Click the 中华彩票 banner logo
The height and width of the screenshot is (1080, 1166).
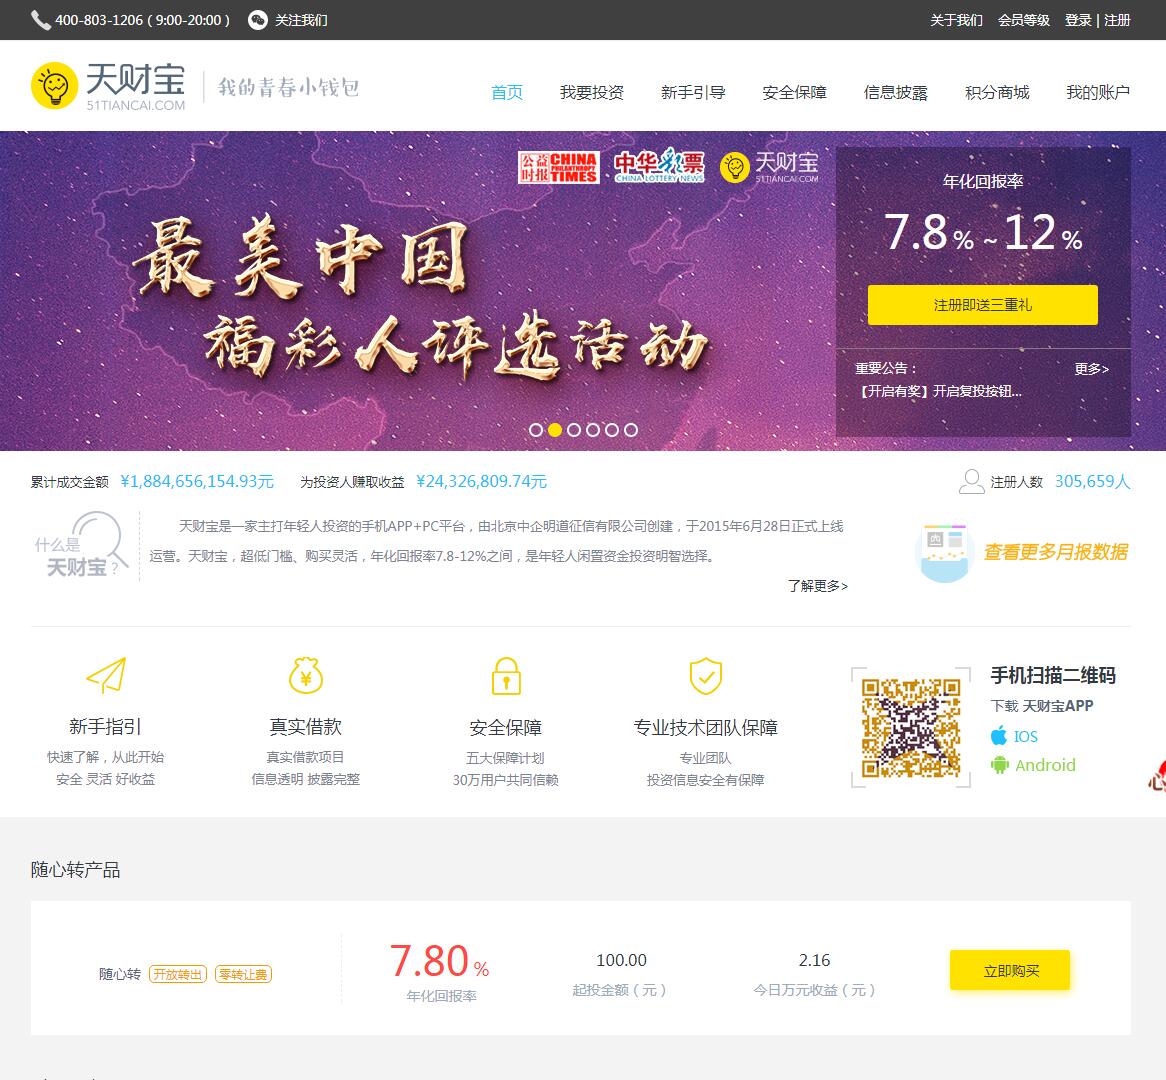click(x=659, y=166)
